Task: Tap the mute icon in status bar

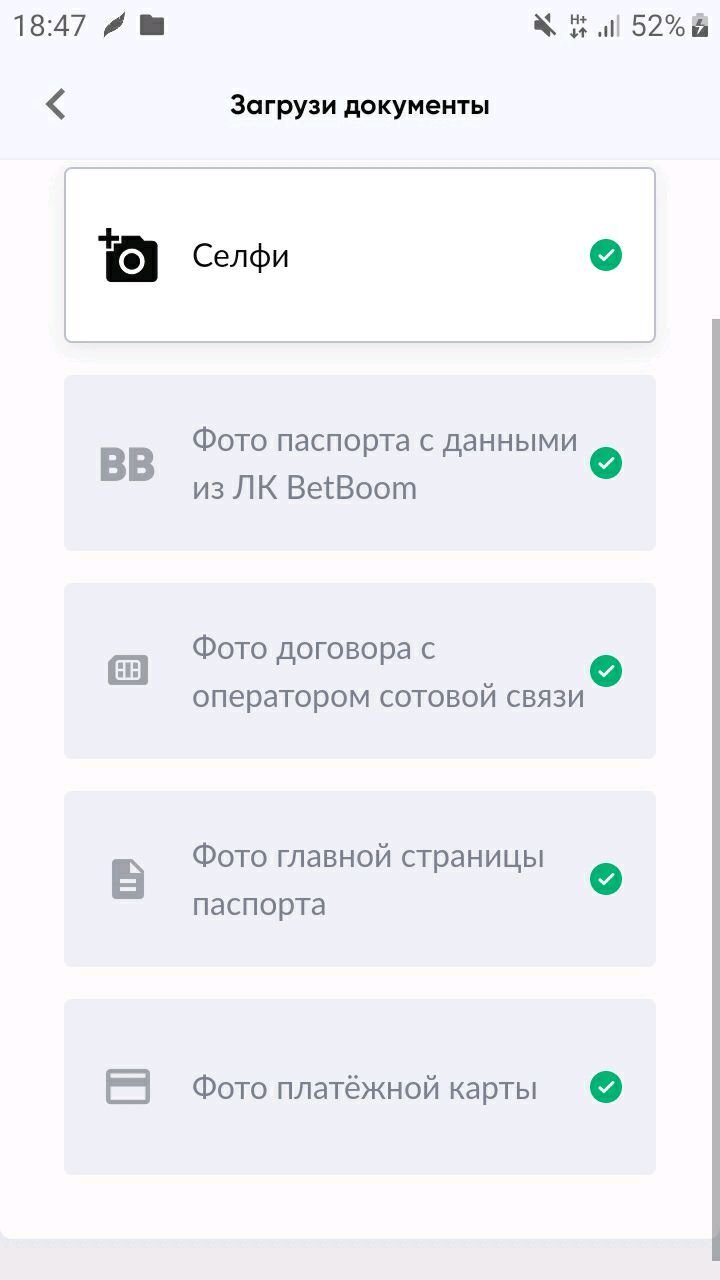Action: coord(544,26)
